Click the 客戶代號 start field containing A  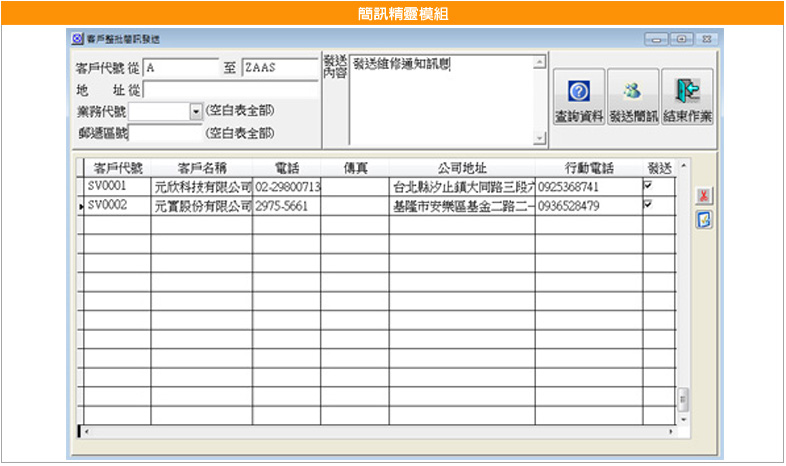[x=180, y=68]
